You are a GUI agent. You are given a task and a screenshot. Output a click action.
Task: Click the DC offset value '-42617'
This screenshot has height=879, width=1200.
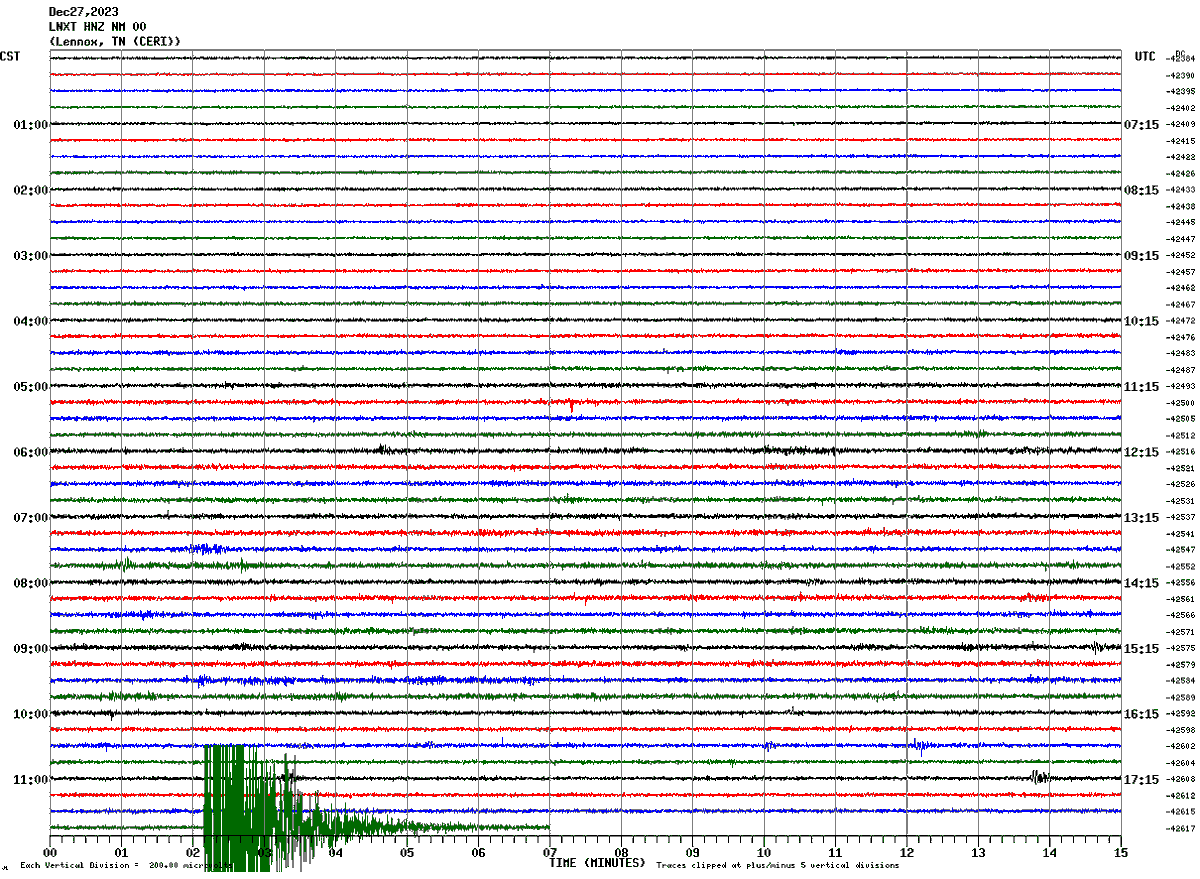(x=1181, y=829)
